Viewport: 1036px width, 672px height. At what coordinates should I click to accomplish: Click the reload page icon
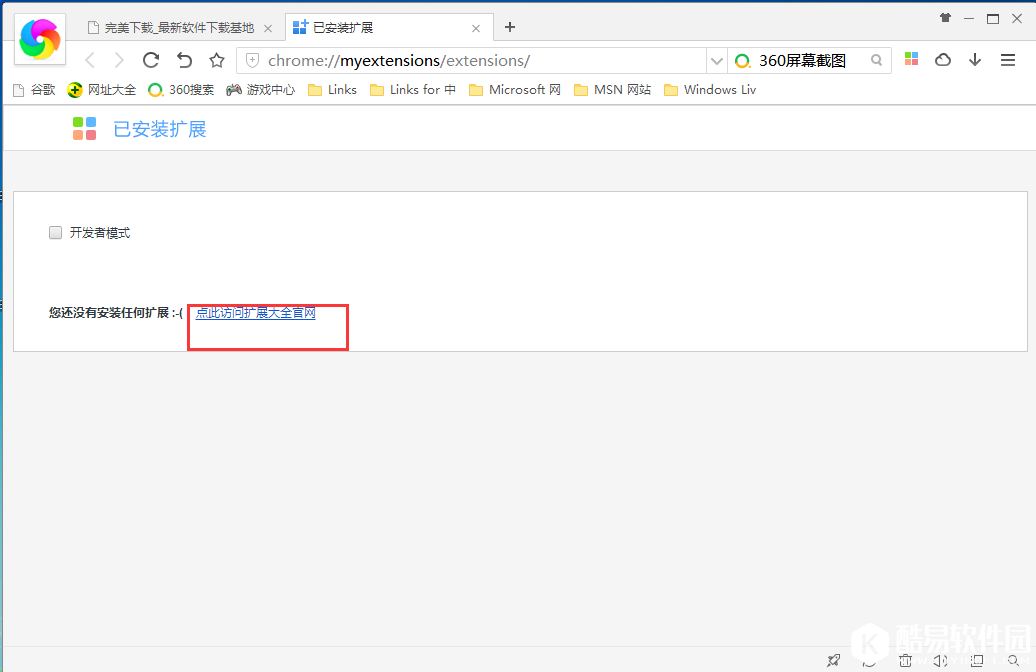(x=151, y=60)
